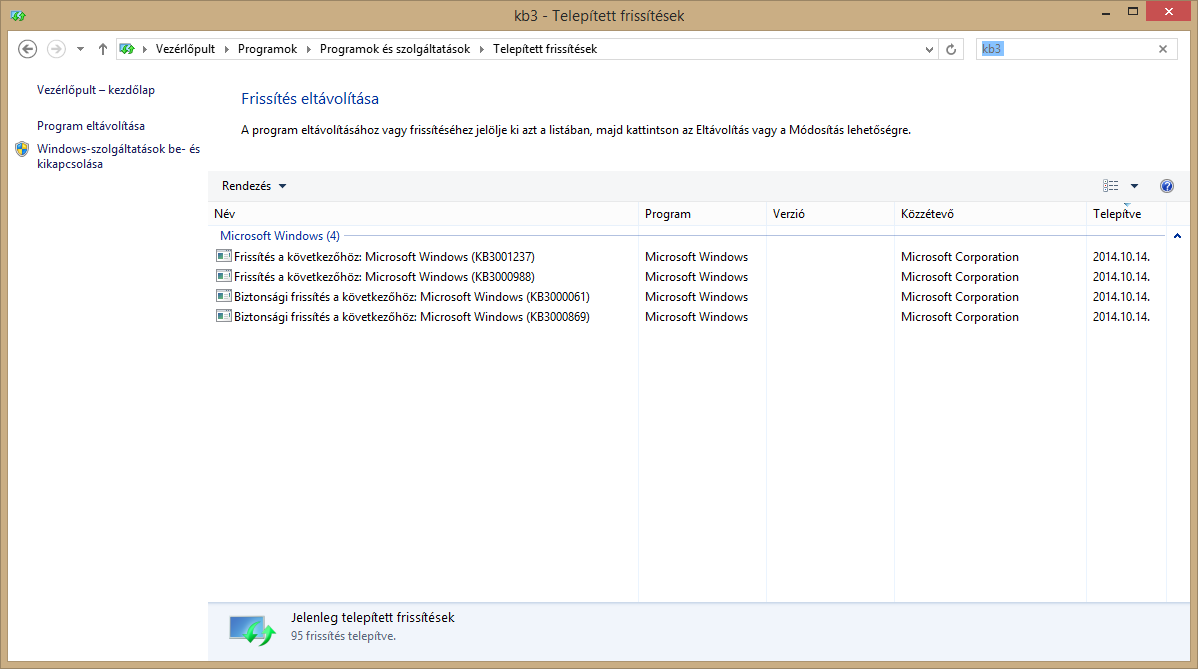The image size is (1198, 669).
Task: Go up one level with Up arrow
Action: 102,49
